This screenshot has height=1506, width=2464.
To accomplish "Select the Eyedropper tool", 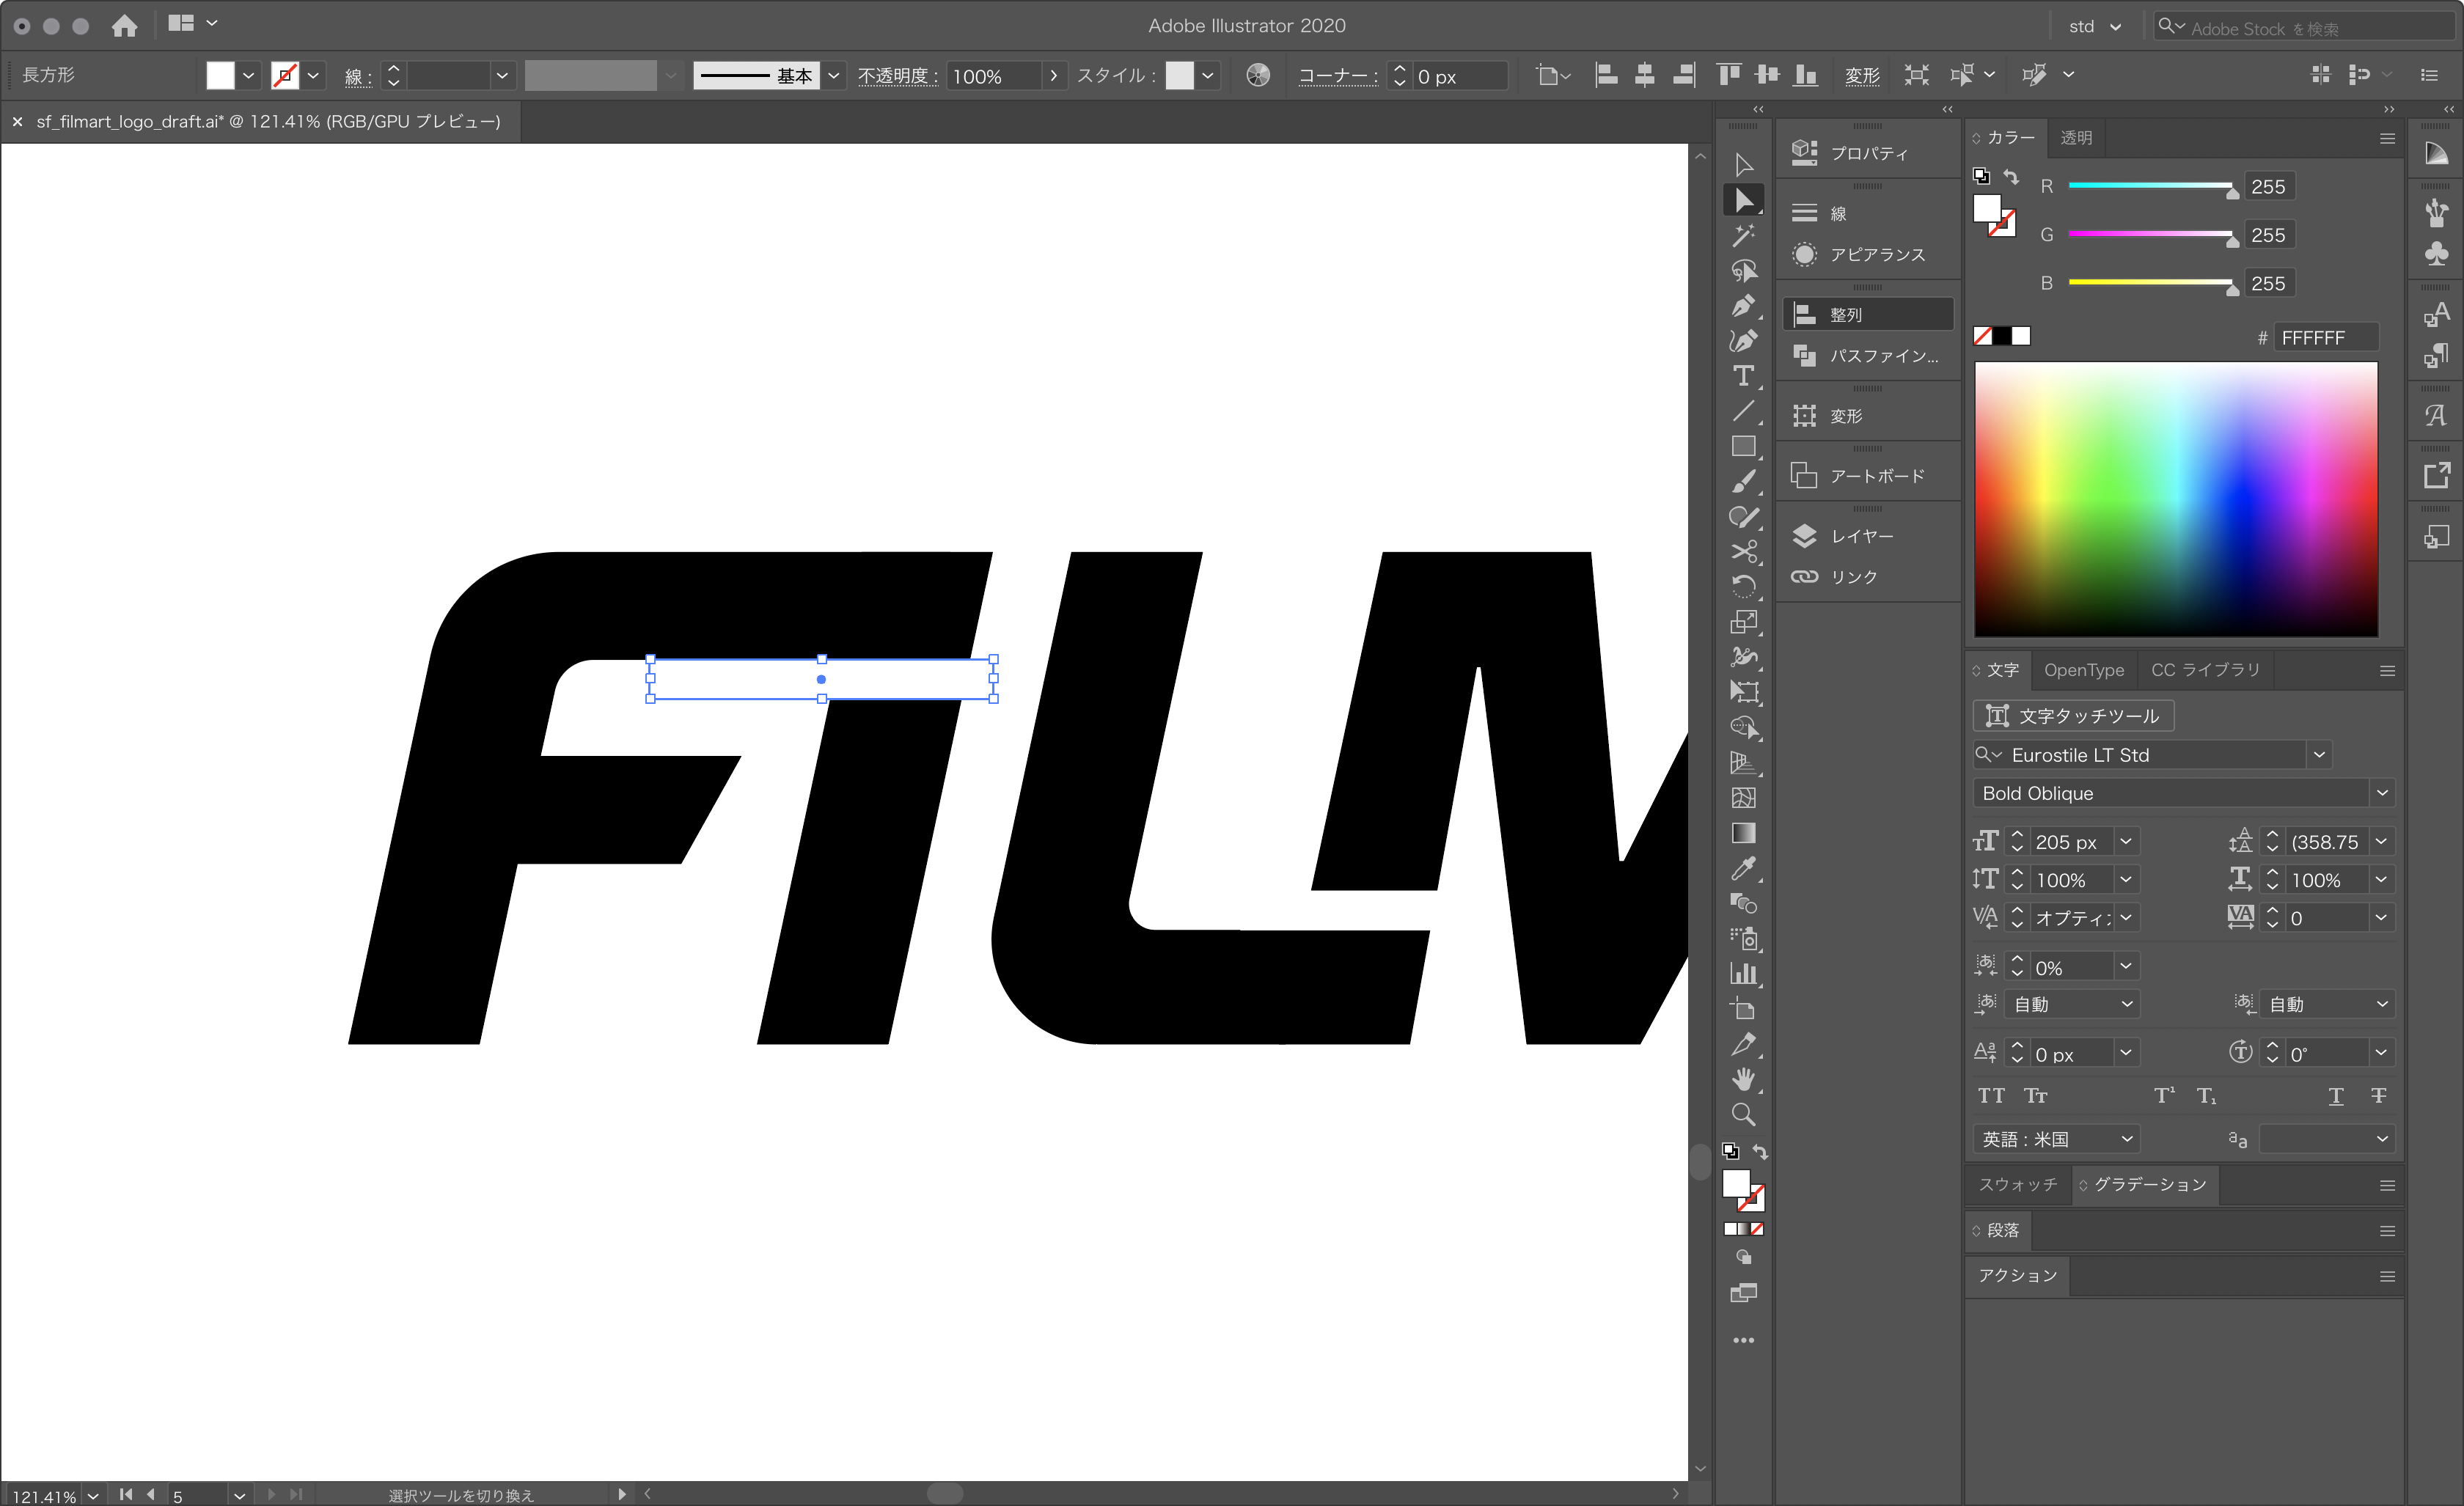I will [x=1743, y=868].
